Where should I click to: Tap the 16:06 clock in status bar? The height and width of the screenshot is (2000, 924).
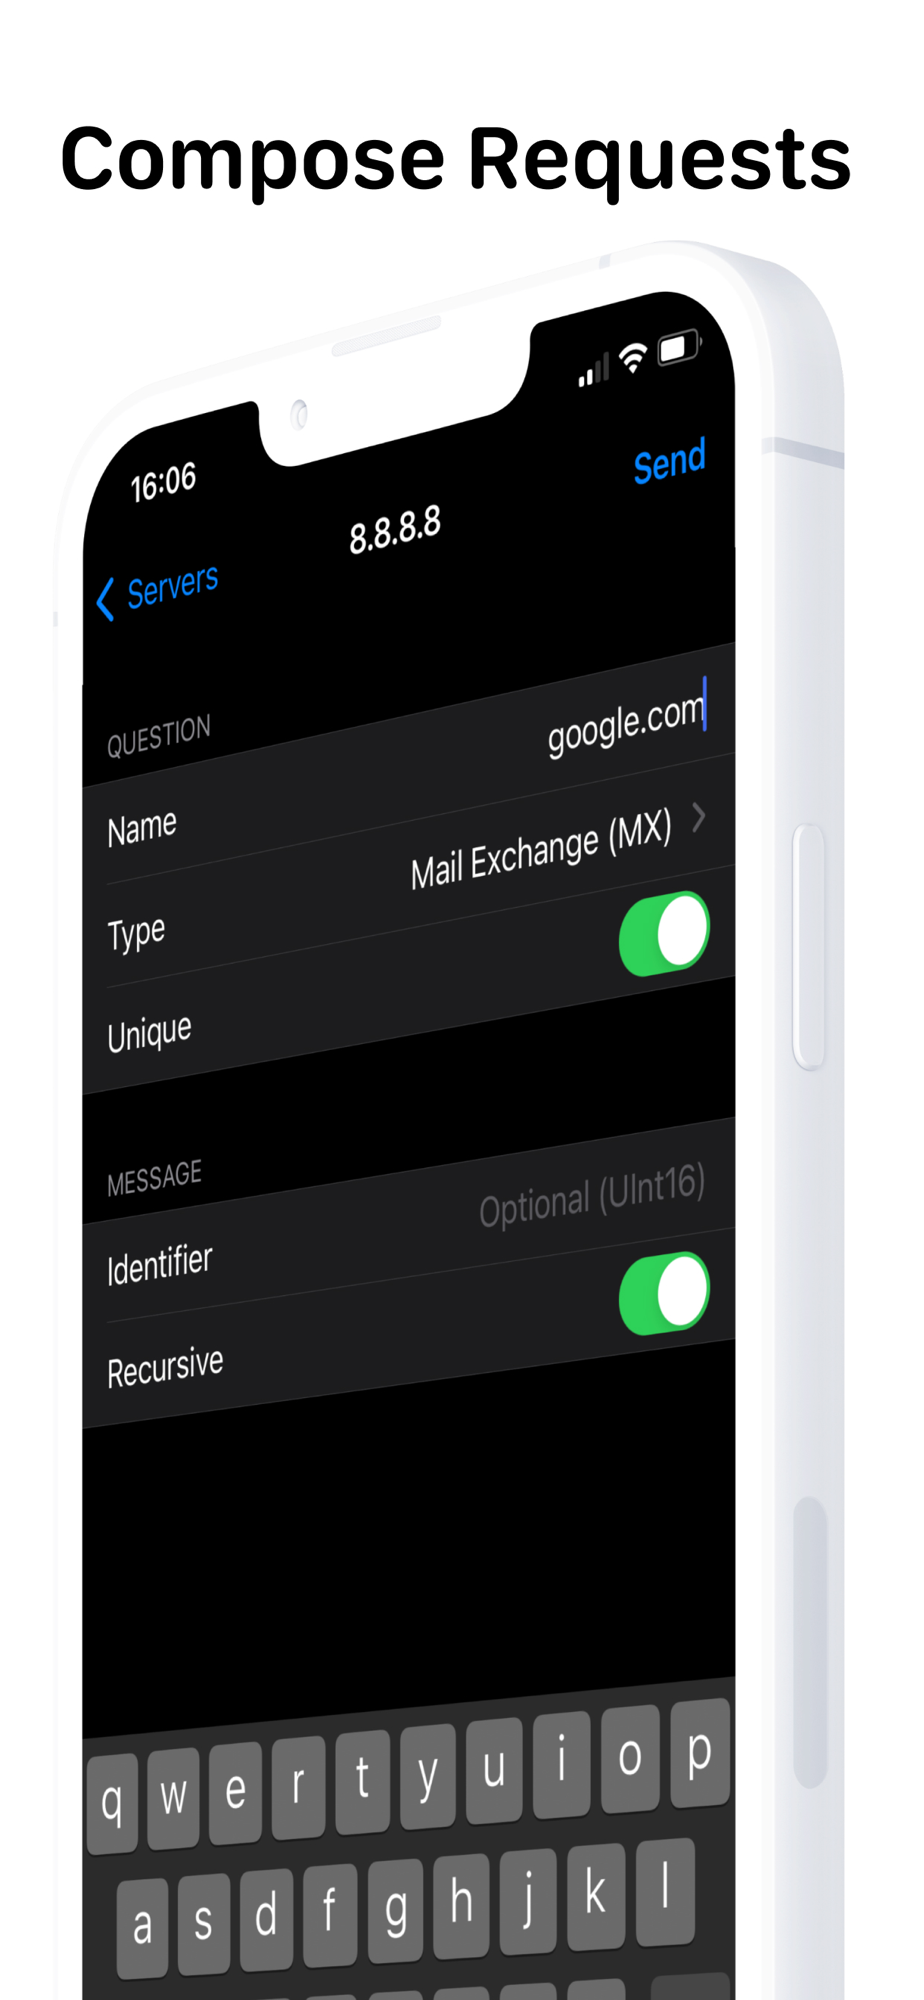[163, 482]
